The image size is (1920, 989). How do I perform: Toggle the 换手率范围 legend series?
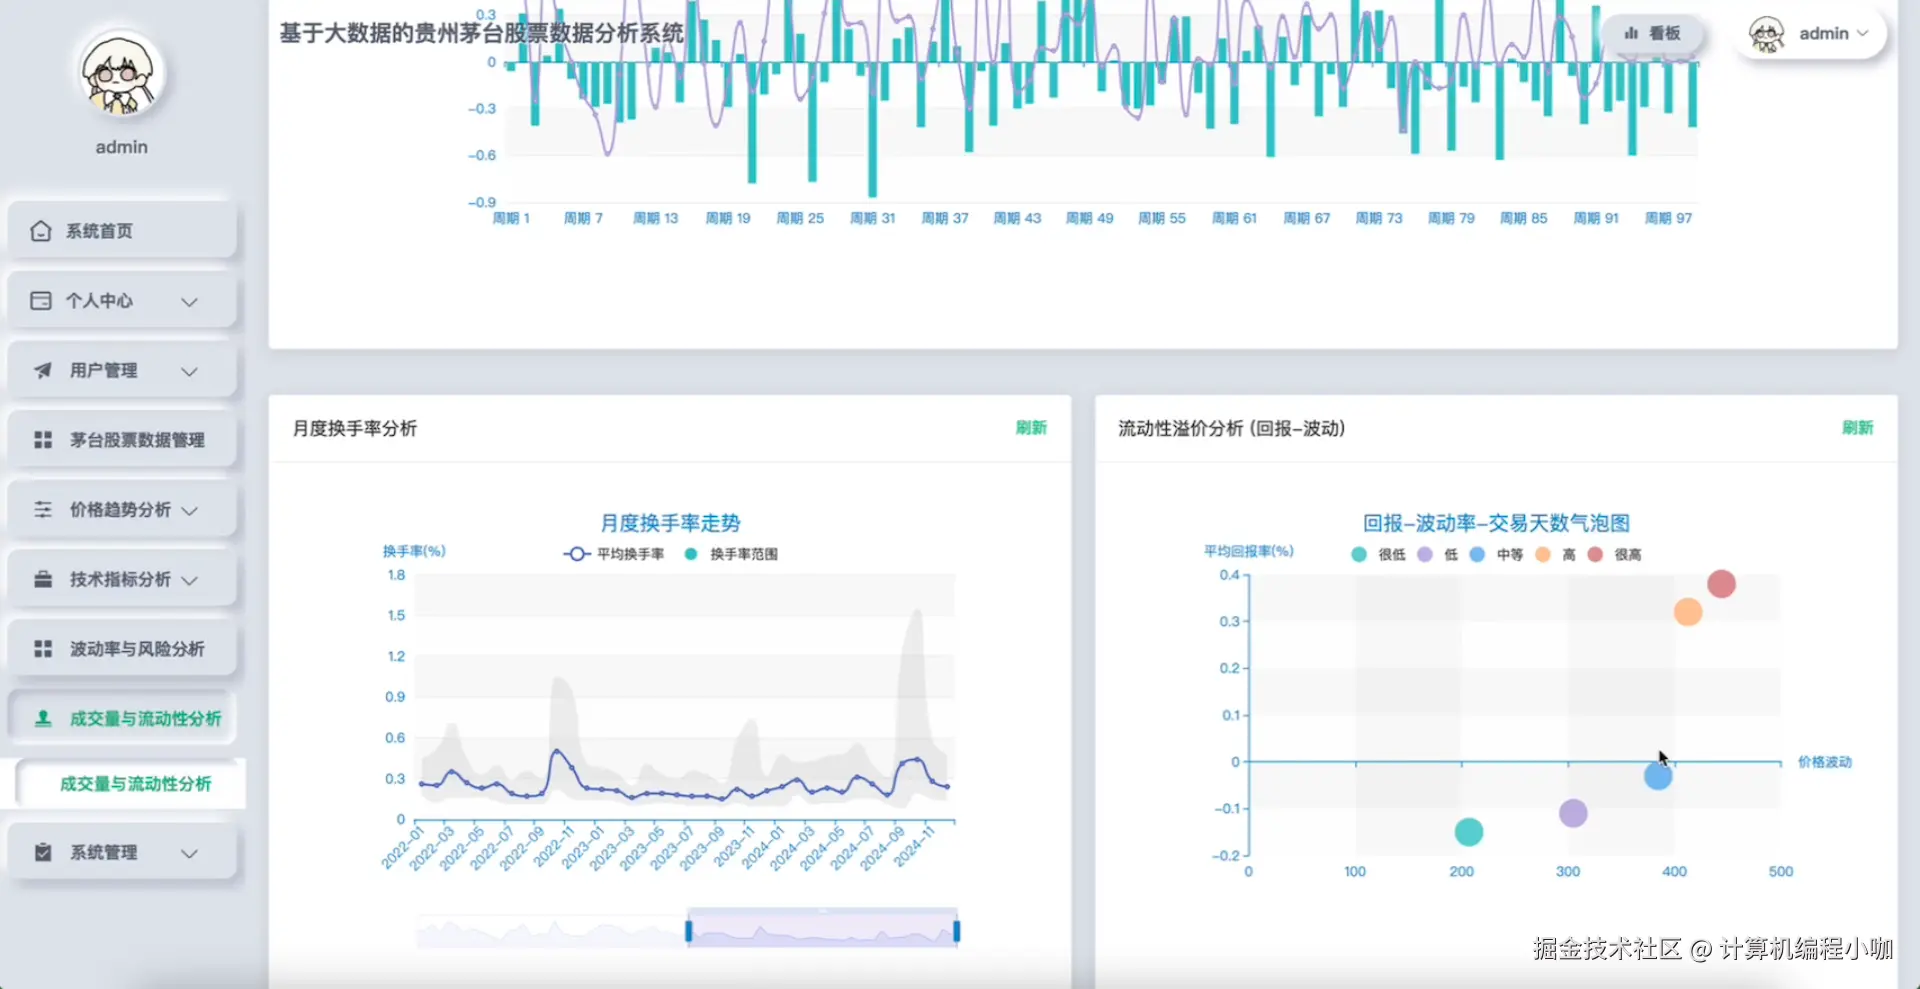click(x=731, y=554)
